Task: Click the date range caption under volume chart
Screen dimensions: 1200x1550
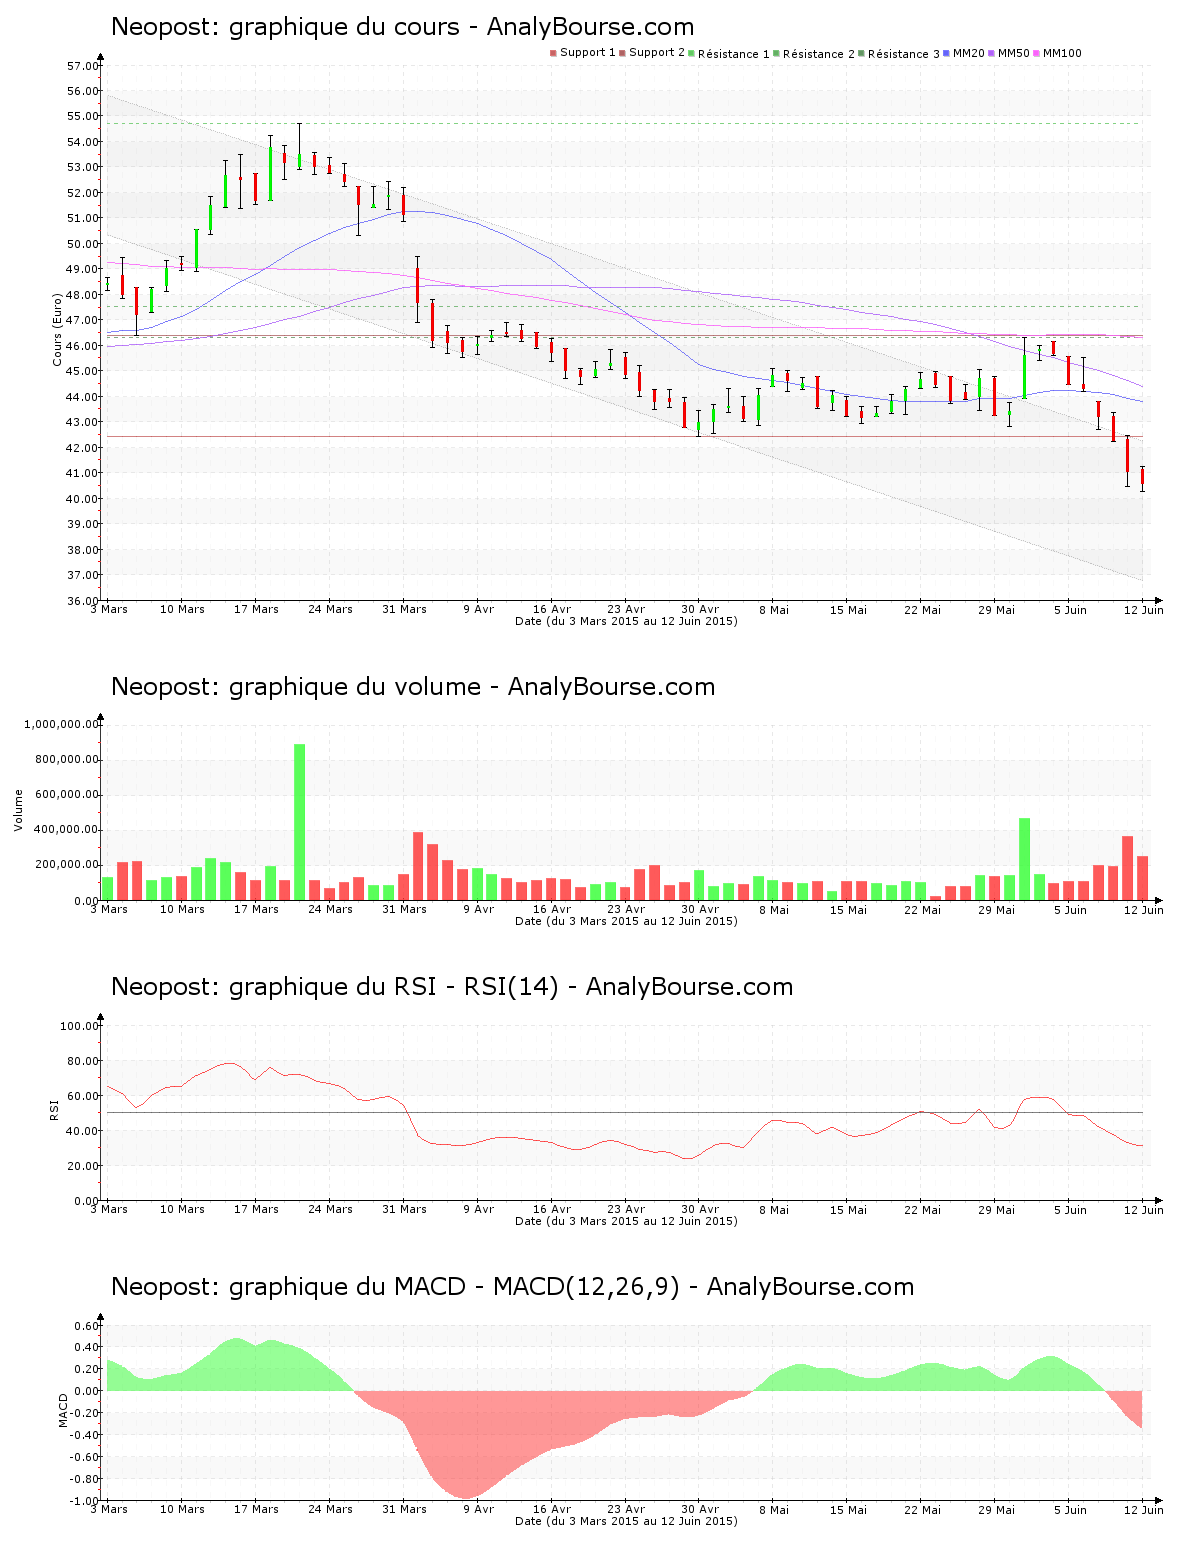Action: (x=626, y=921)
